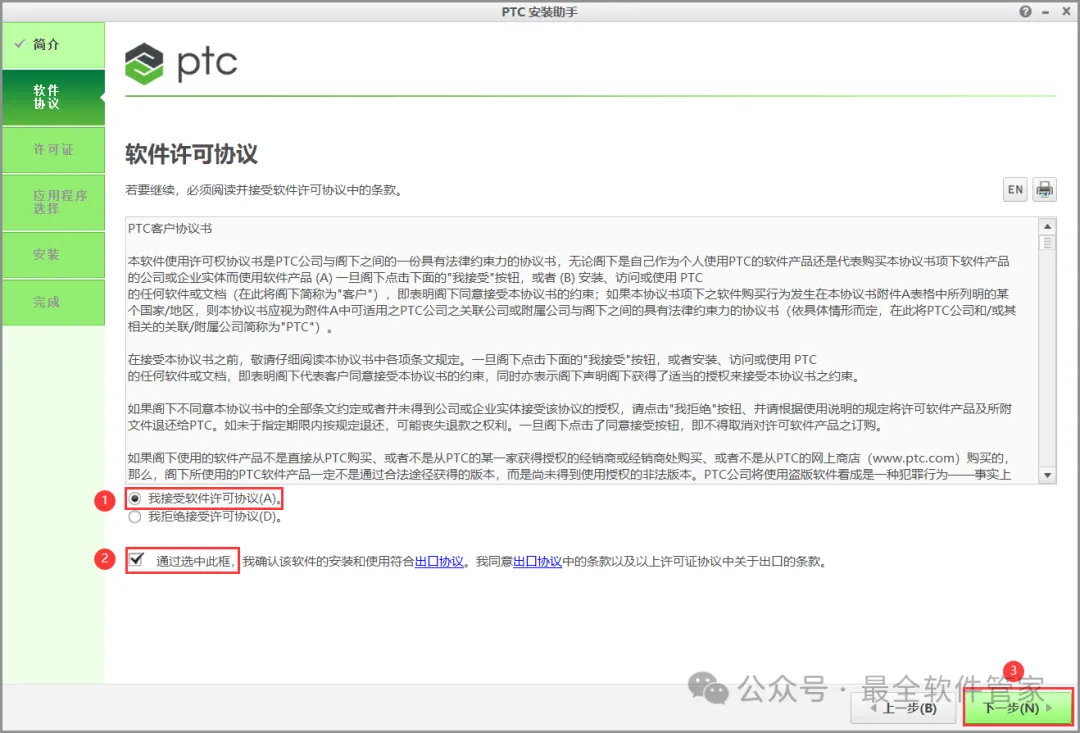Image resolution: width=1080 pixels, height=733 pixels.
Task: Click www.ptc.com text in the agreement
Action: (x=916, y=458)
